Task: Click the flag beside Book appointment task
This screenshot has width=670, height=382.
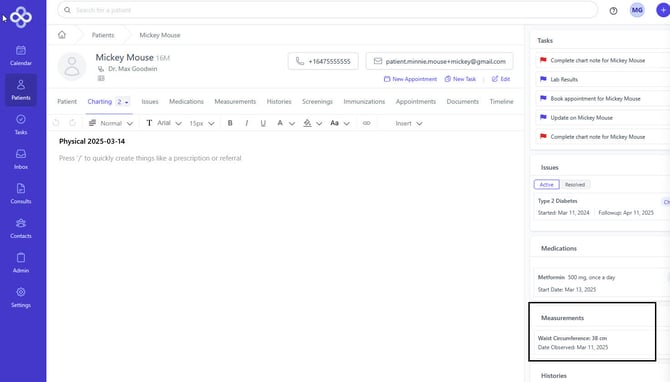Action: point(543,98)
